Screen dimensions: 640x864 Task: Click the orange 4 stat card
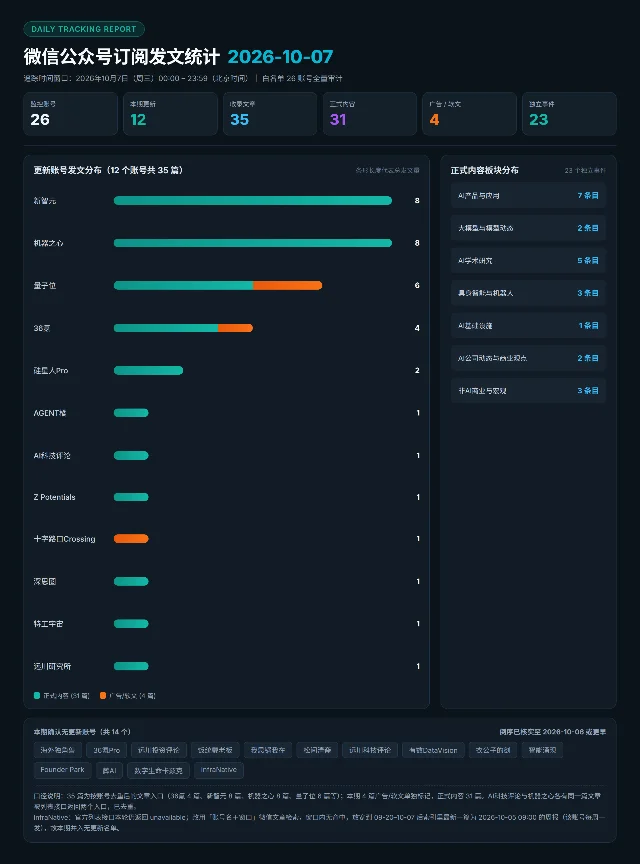click(469, 114)
